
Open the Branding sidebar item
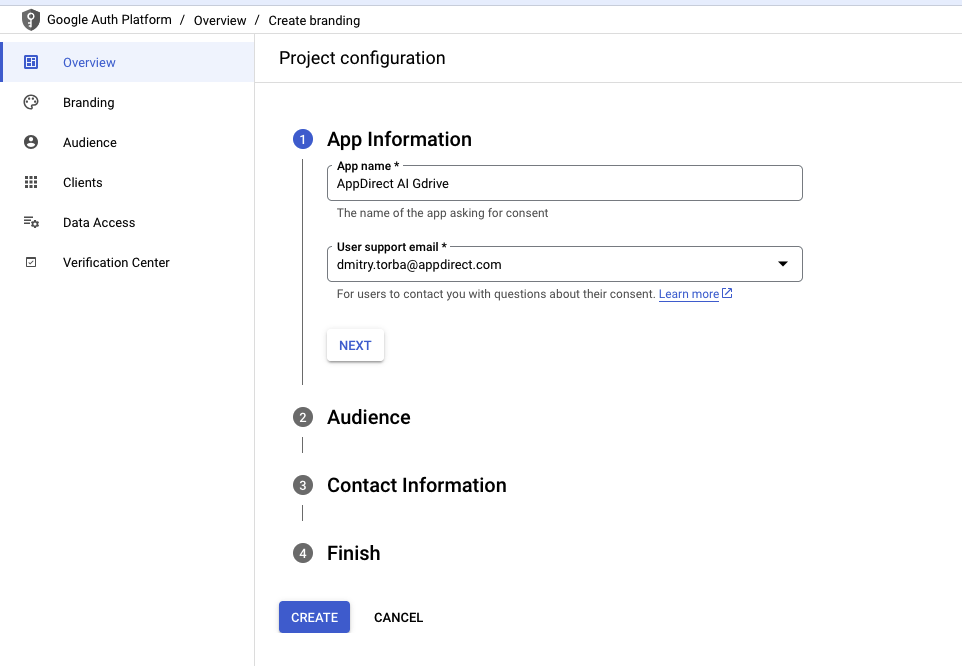coord(128,102)
